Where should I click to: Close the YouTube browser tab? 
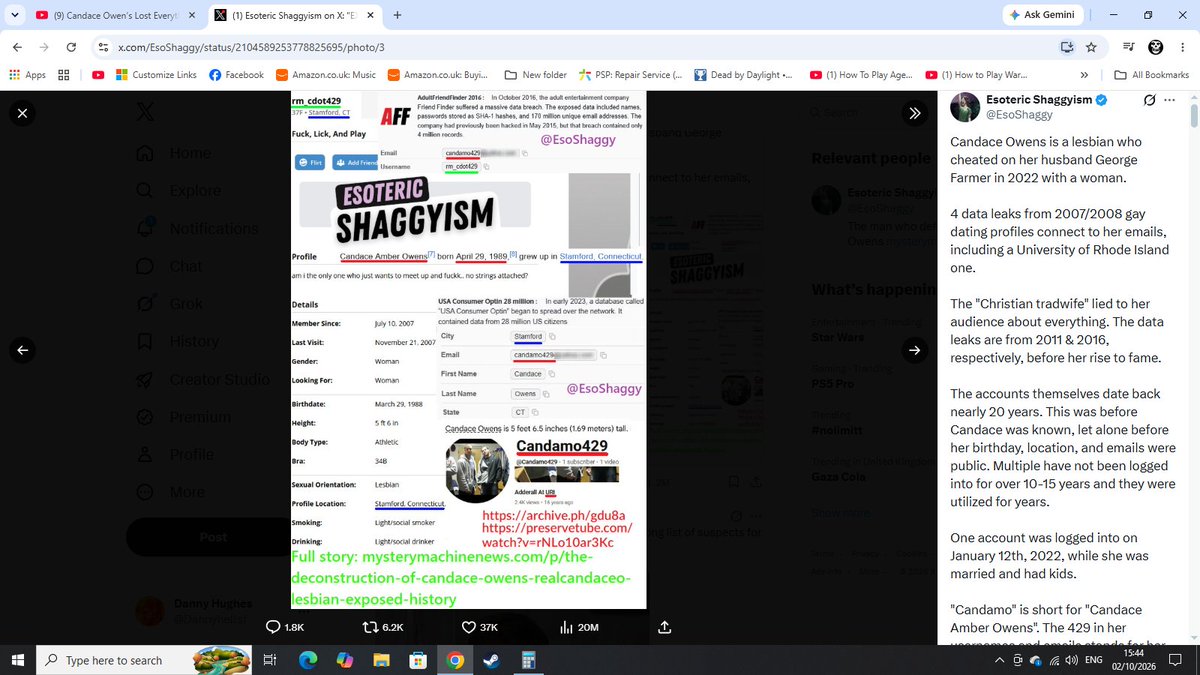[192, 16]
